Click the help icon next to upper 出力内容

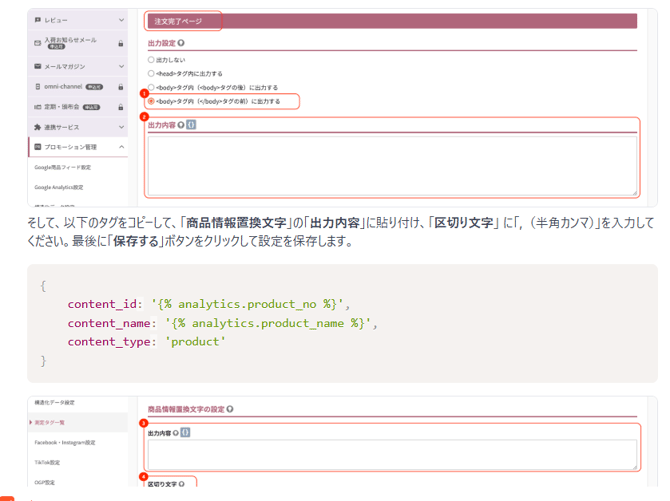click(181, 126)
